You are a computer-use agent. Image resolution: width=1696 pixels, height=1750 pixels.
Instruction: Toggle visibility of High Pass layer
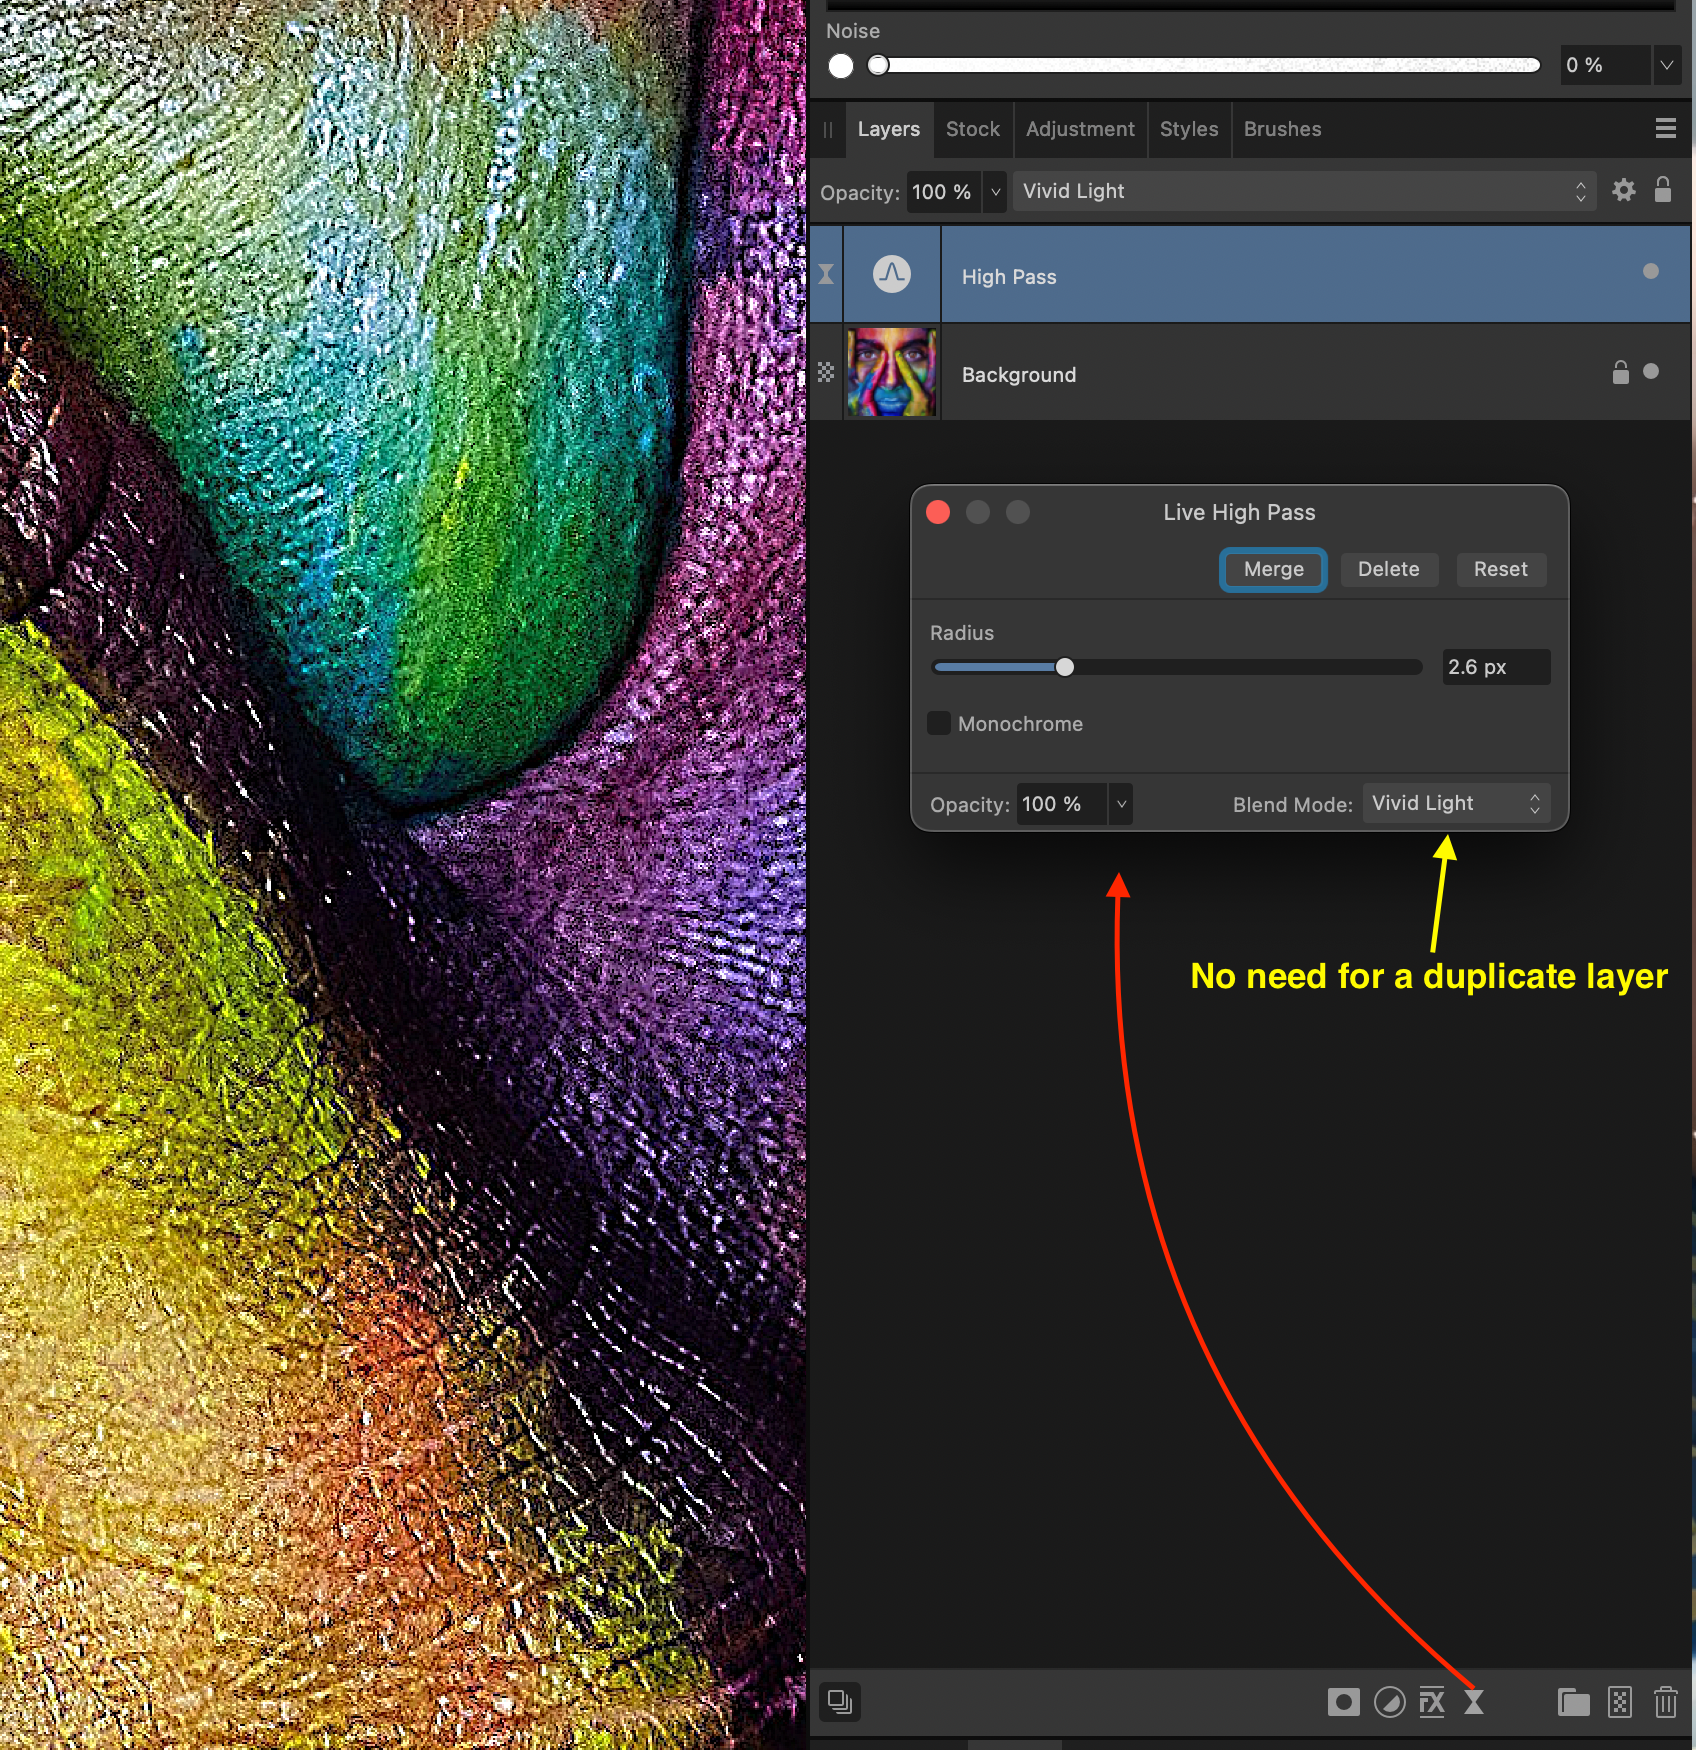click(1651, 272)
